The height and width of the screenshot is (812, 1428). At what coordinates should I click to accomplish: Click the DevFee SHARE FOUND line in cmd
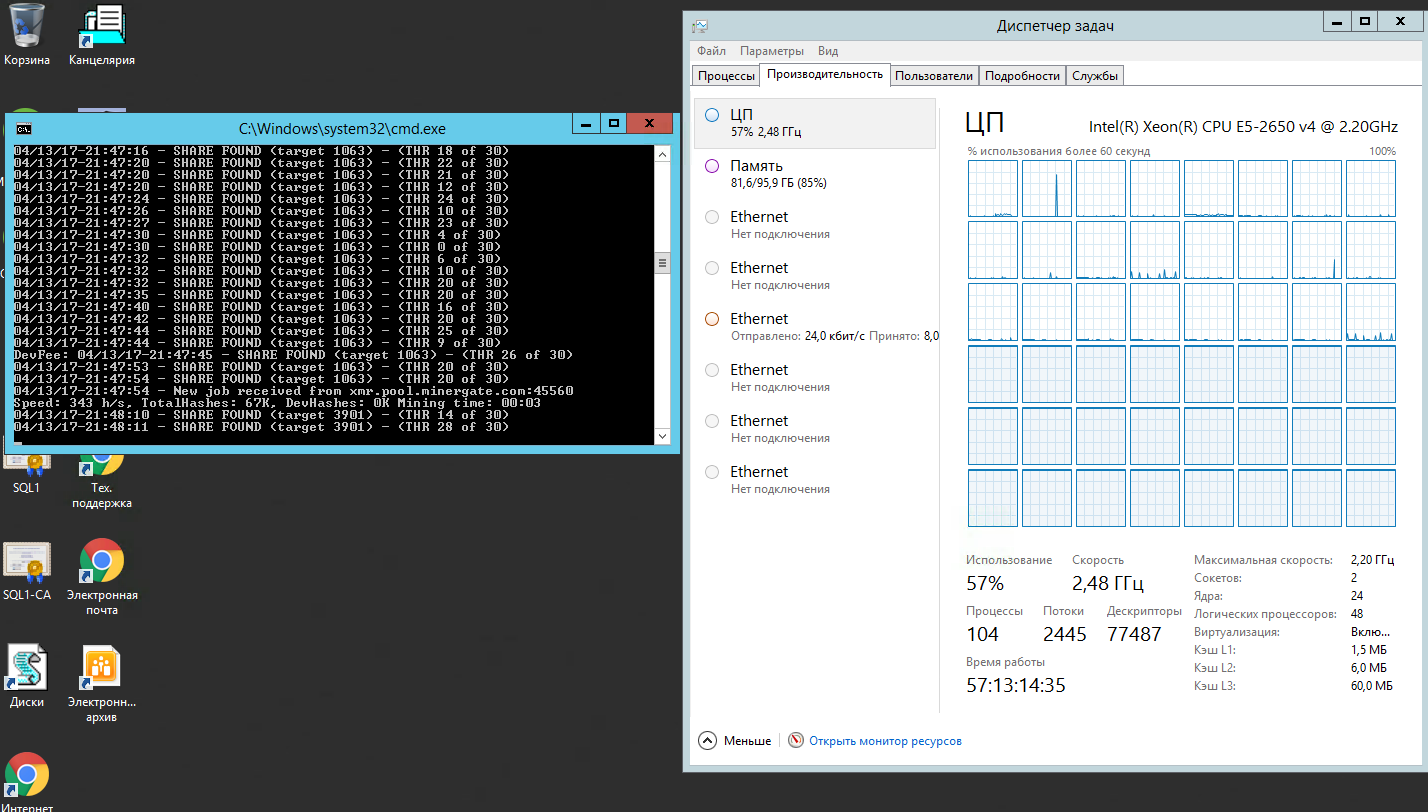pos(294,355)
